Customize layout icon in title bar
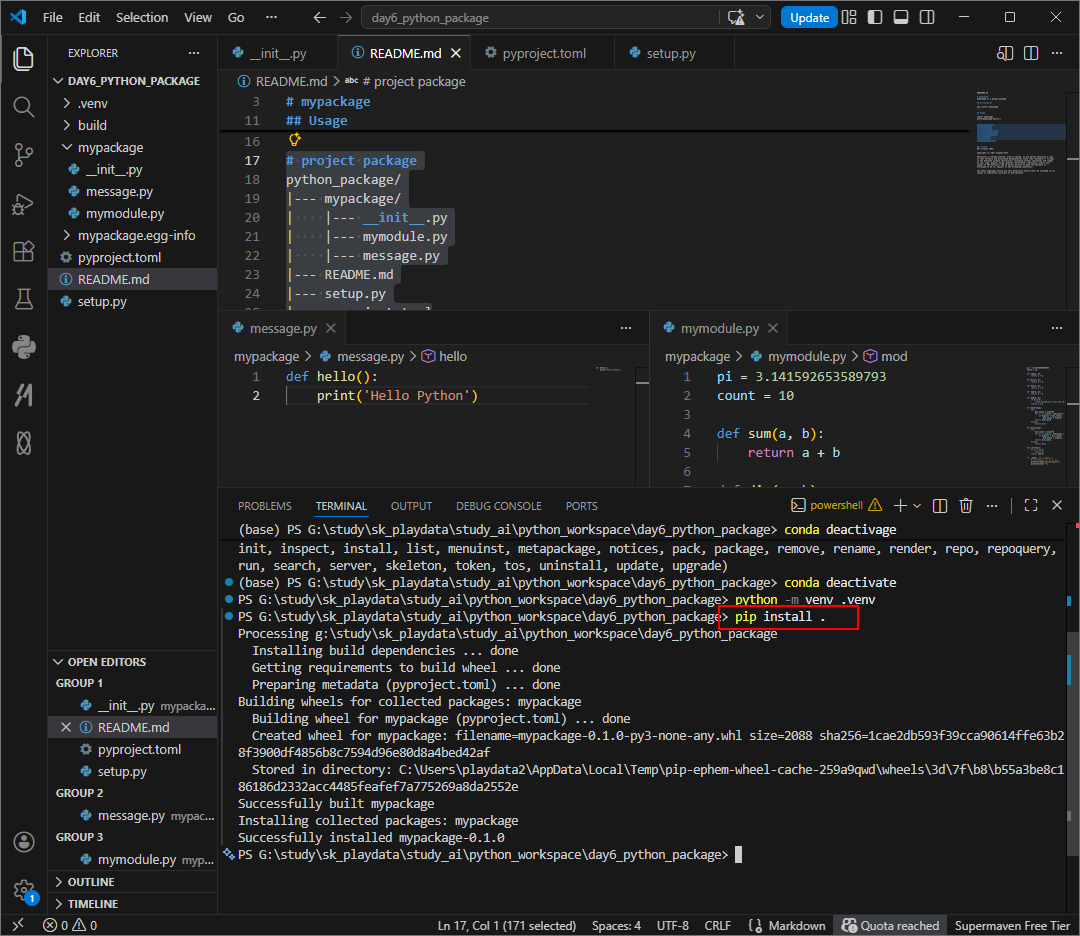Screen dimensions: 1080x936 point(849,17)
